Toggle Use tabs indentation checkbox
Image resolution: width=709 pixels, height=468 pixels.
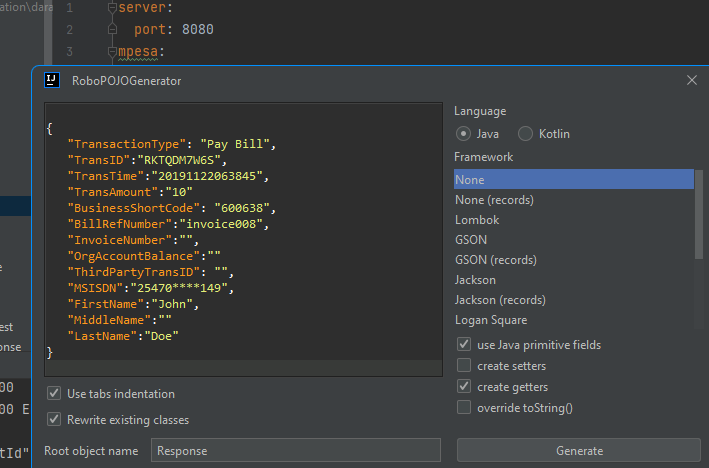[x=54, y=393]
